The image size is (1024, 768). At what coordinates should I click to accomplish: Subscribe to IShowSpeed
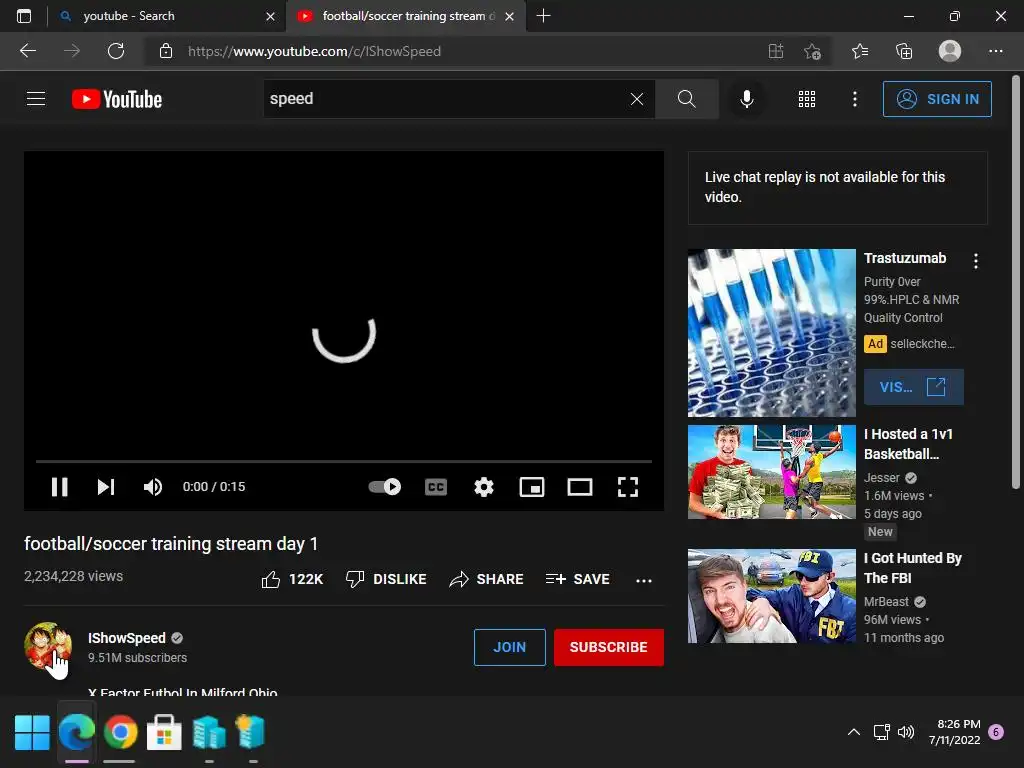[x=609, y=647]
